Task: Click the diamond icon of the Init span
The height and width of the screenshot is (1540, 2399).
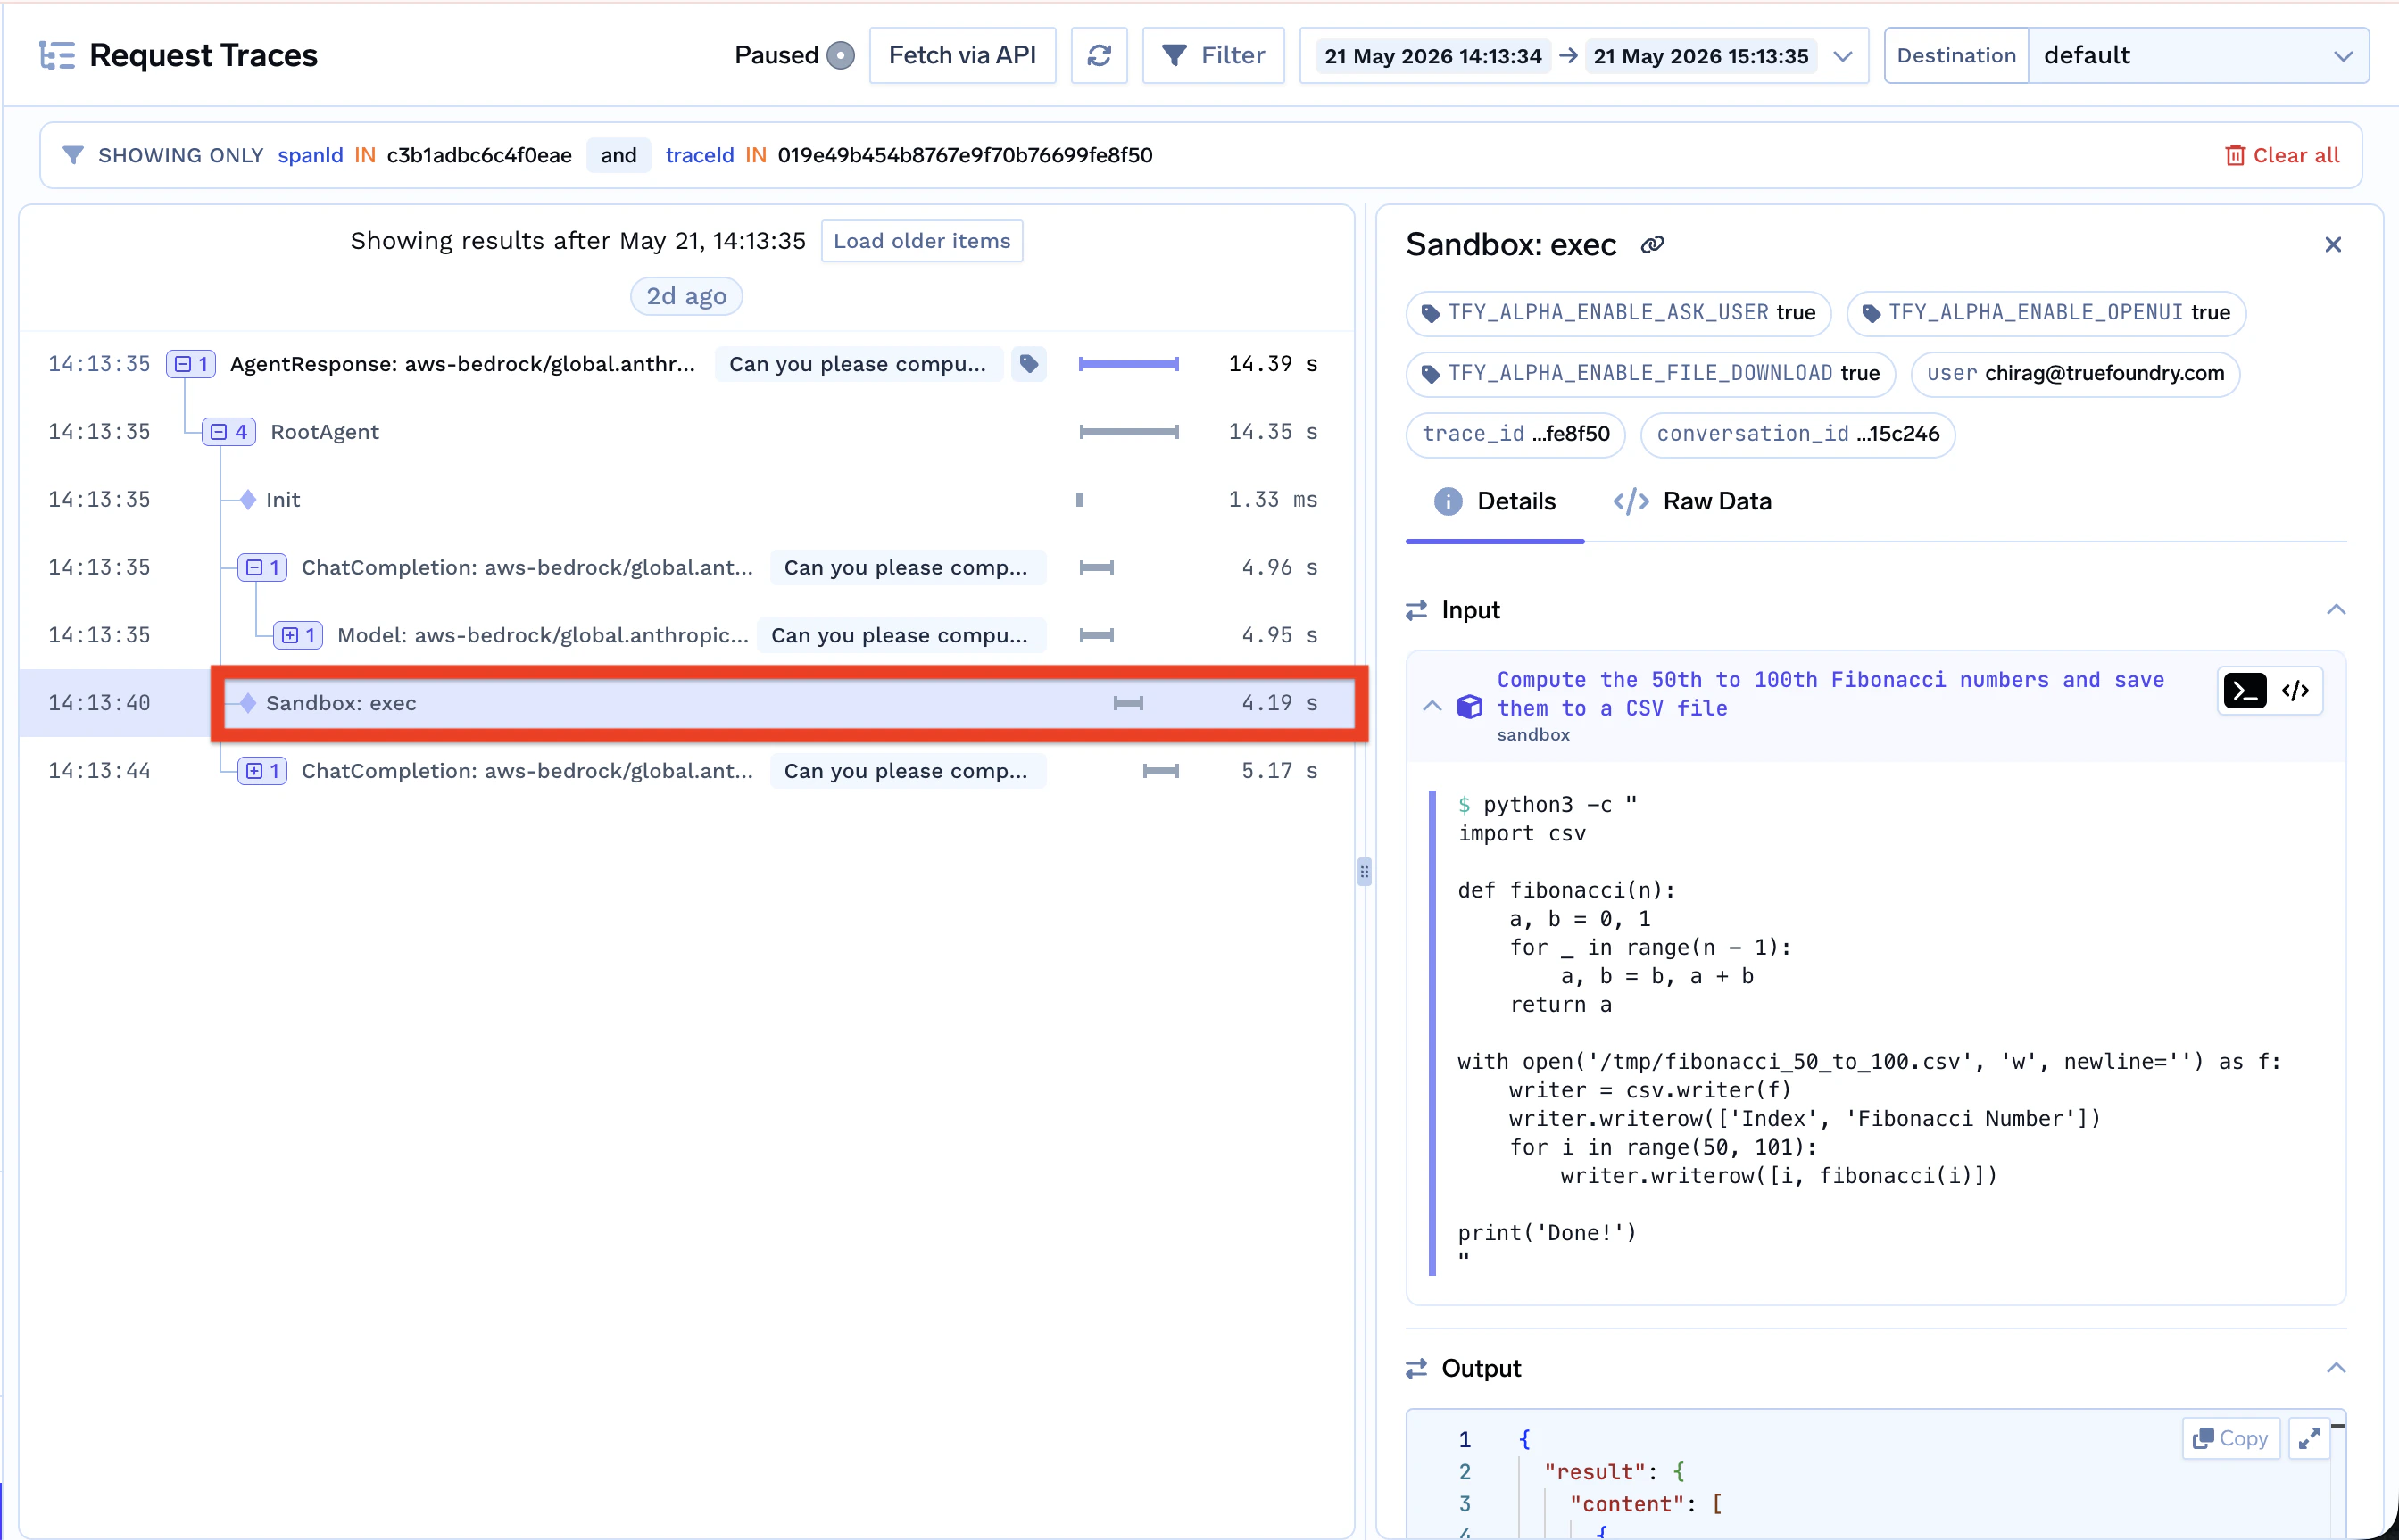Action: point(248,499)
